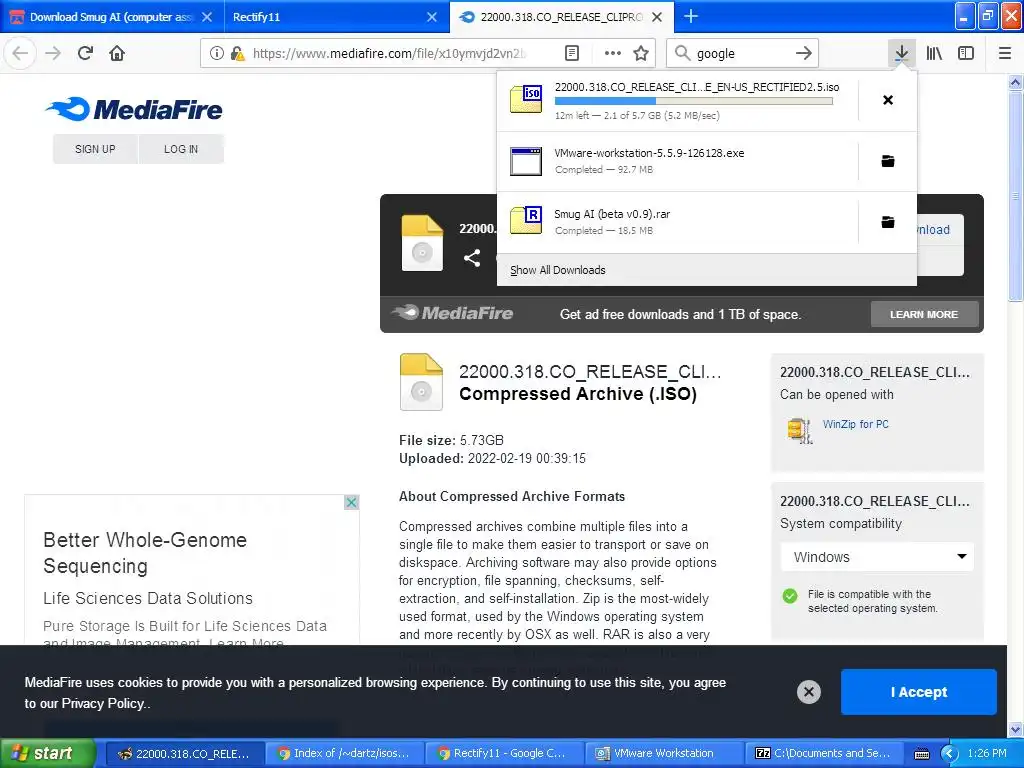The height and width of the screenshot is (768, 1024).
Task: Switch to the Rectify11 tab
Action: [325, 17]
